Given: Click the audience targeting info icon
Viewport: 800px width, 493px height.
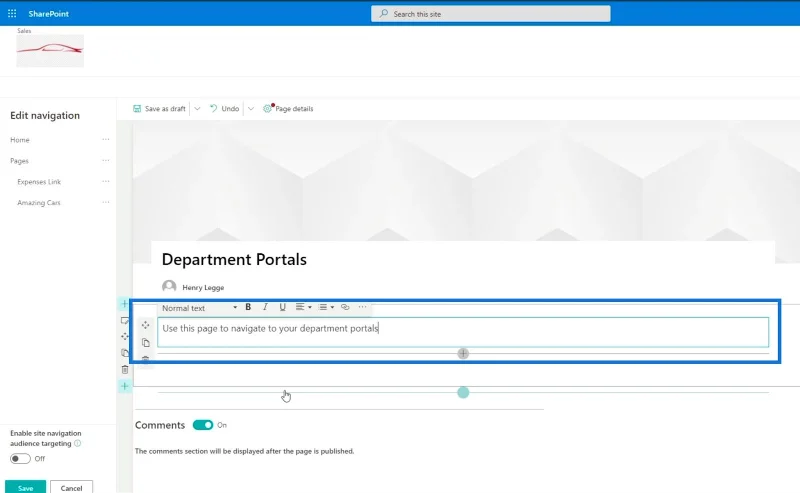Looking at the screenshot, I should (x=78, y=443).
